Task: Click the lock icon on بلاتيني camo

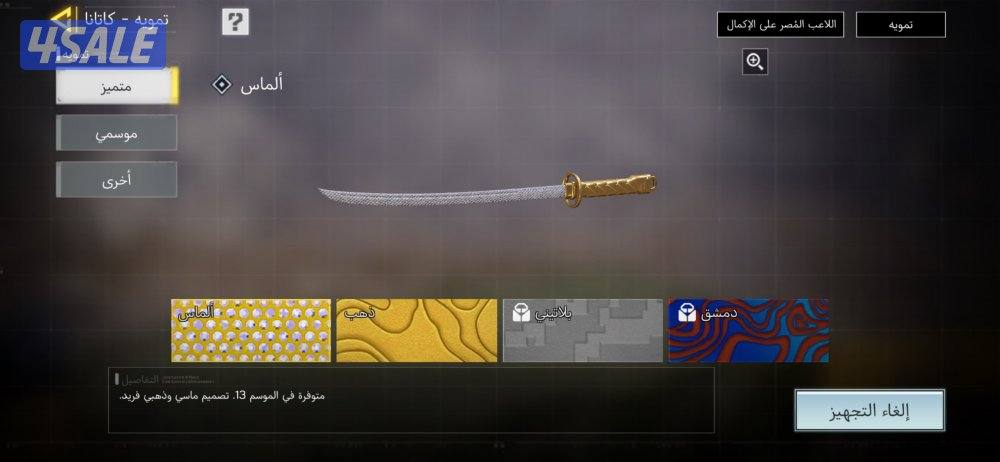Action: (521, 312)
